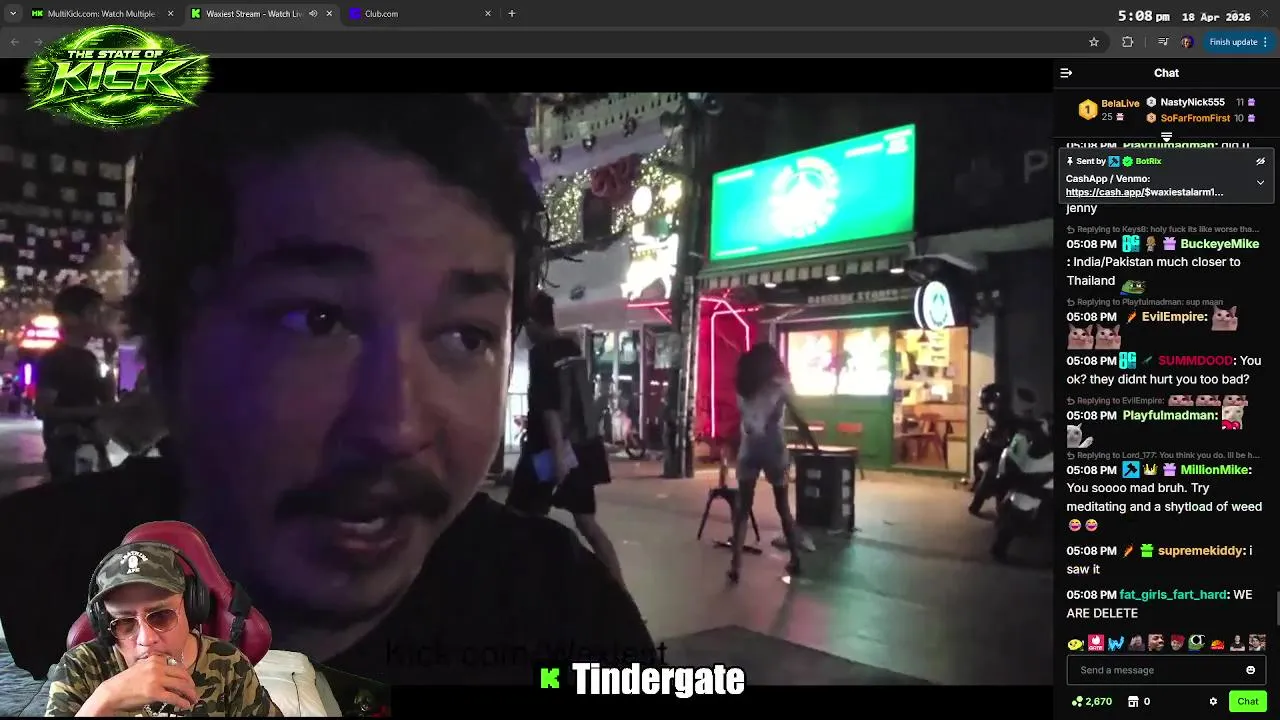Insert the last emote in quick row
1280x720 pixels.
click(x=1257, y=643)
